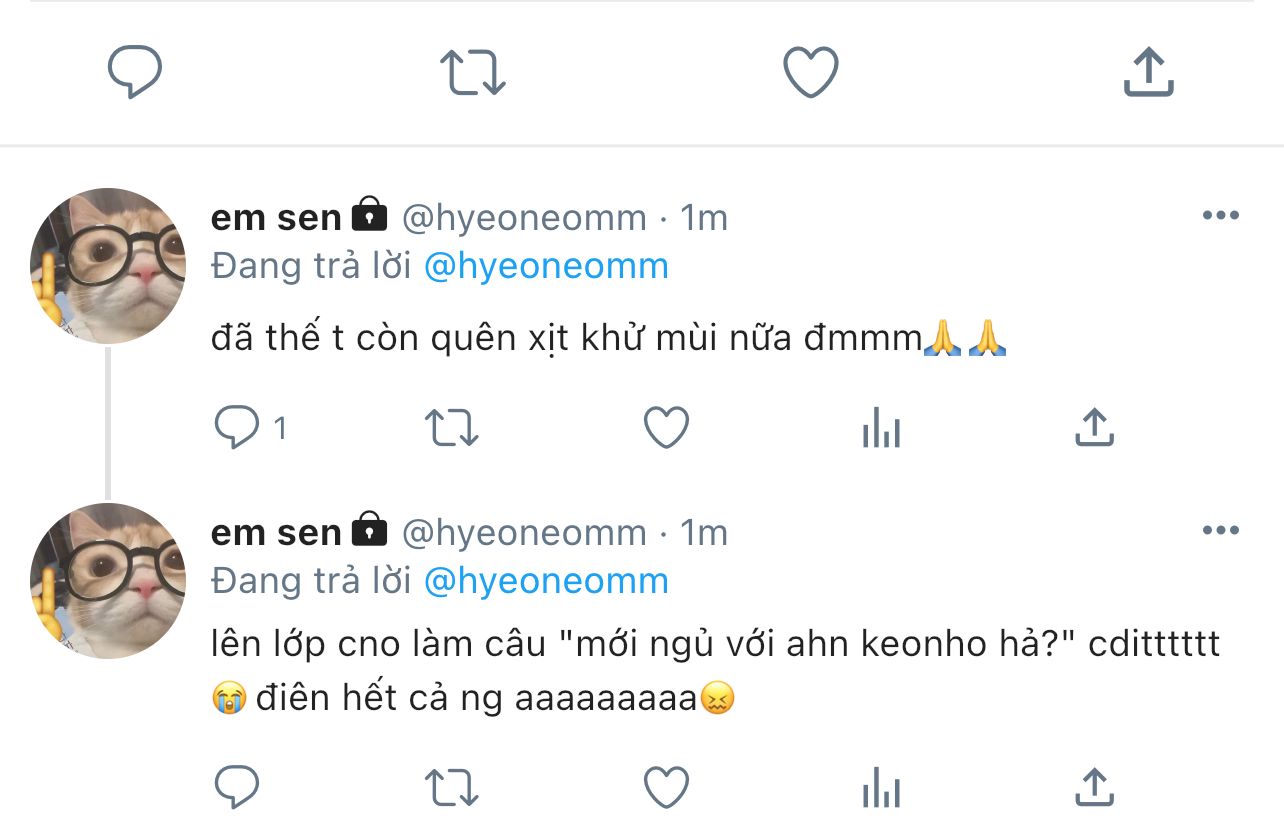Open more options for 'xịt khử mùi' tweet

(x=1220, y=216)
